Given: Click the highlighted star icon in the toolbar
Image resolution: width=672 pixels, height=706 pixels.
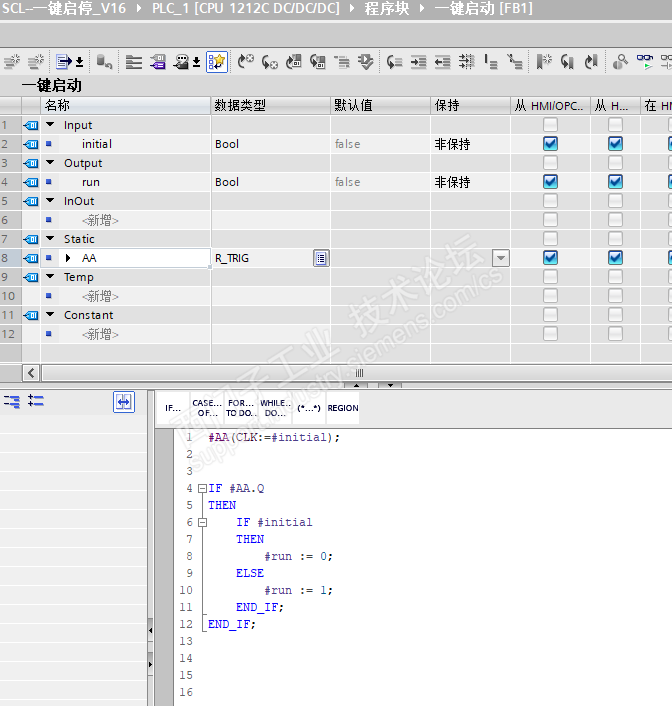Looking at the screenshot, I should (x=217, y=62).
